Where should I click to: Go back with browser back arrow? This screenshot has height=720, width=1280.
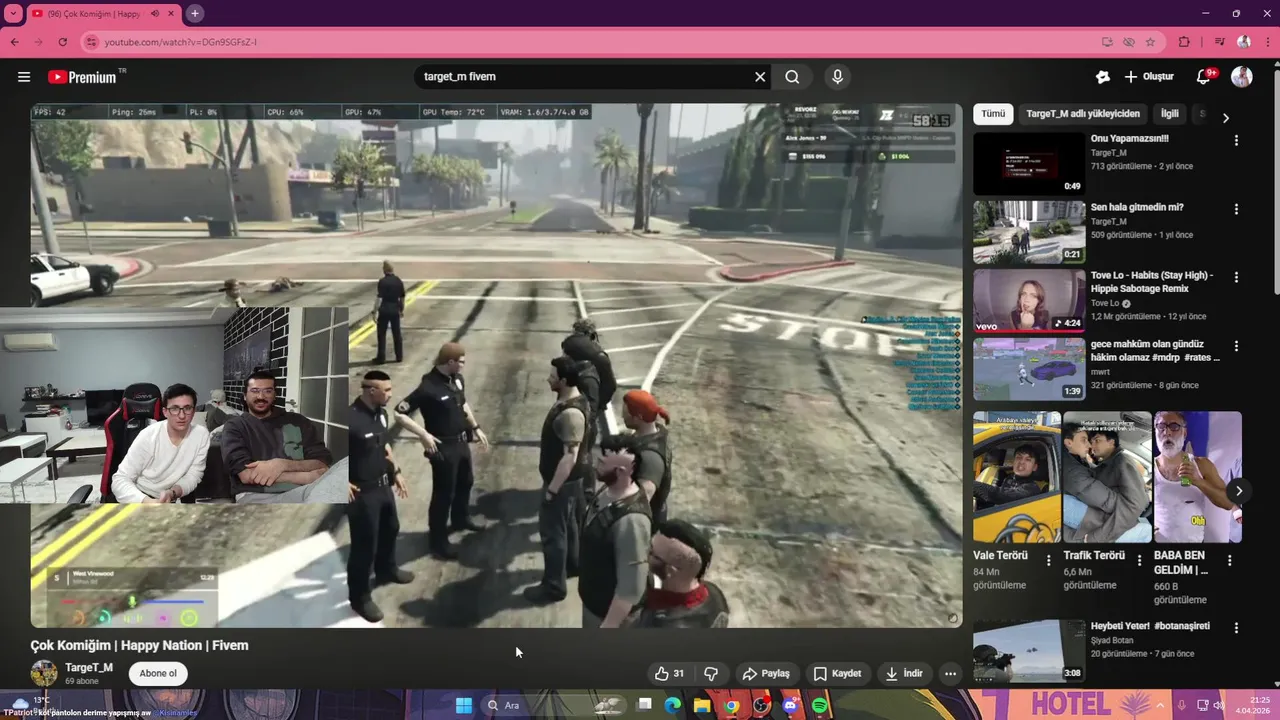(x=14, y=42)
